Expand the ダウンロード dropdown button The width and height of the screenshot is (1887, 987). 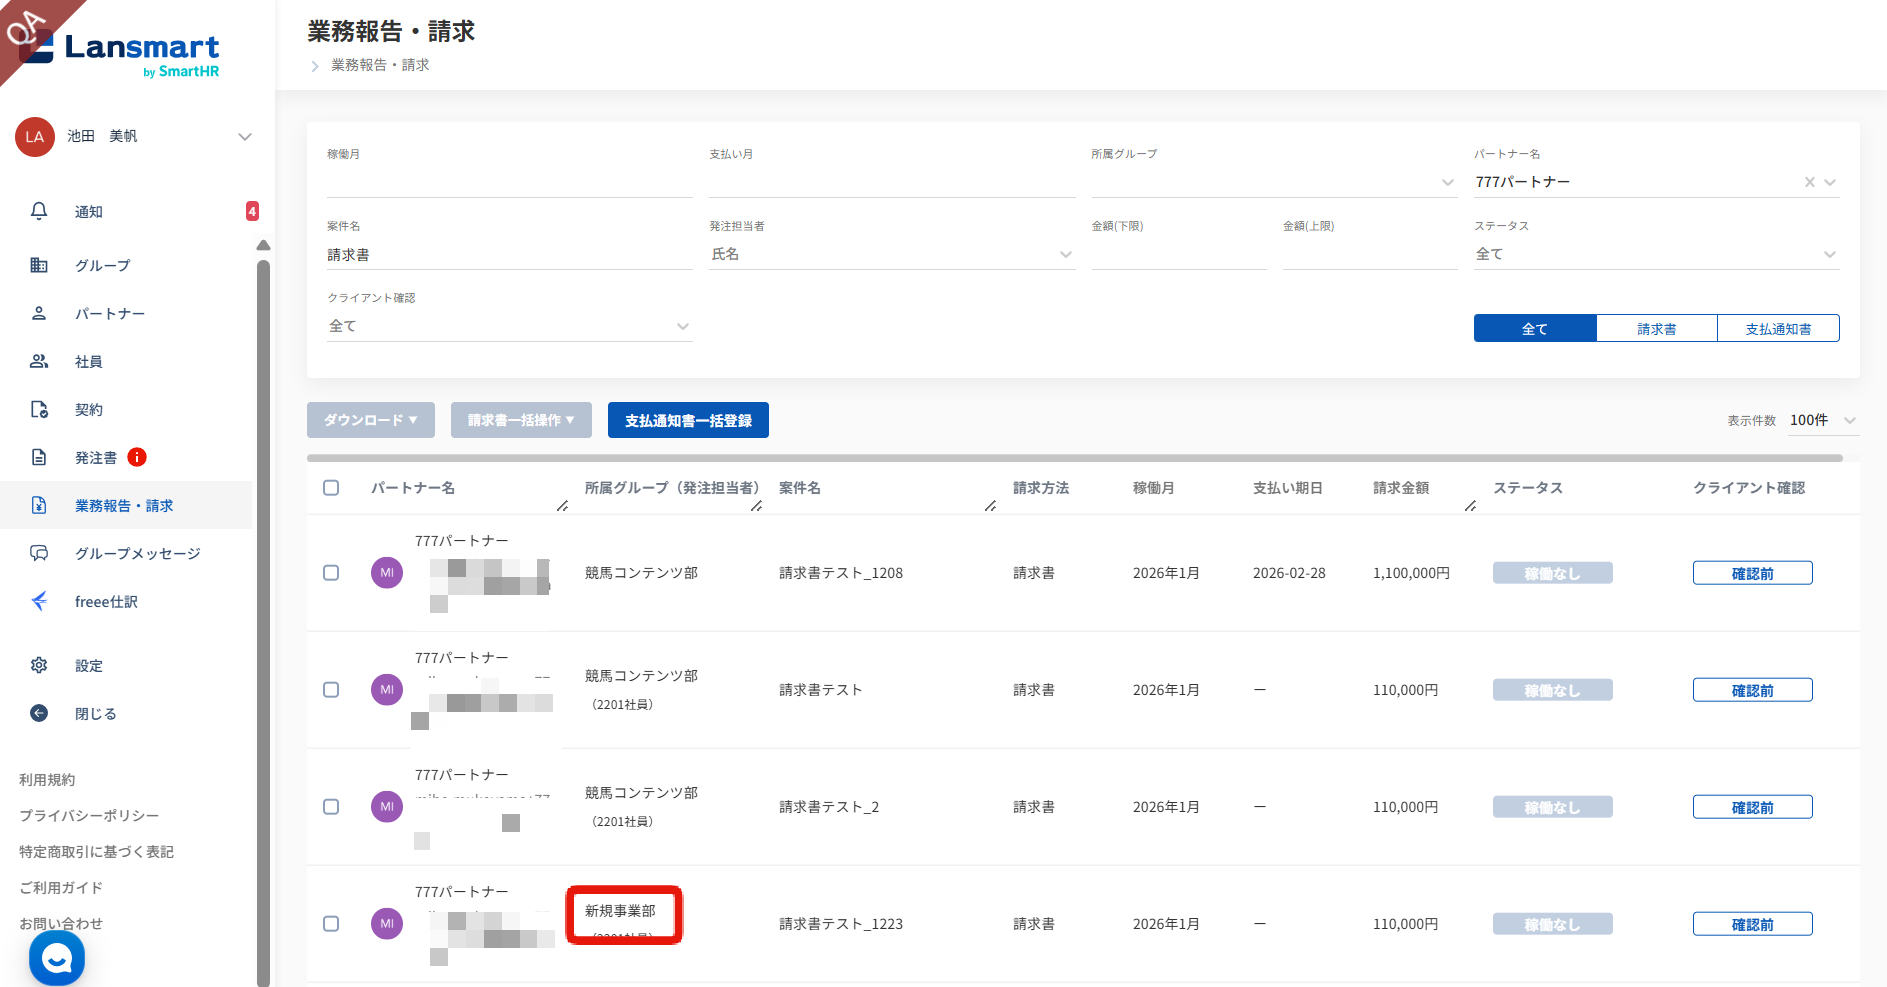371,420
